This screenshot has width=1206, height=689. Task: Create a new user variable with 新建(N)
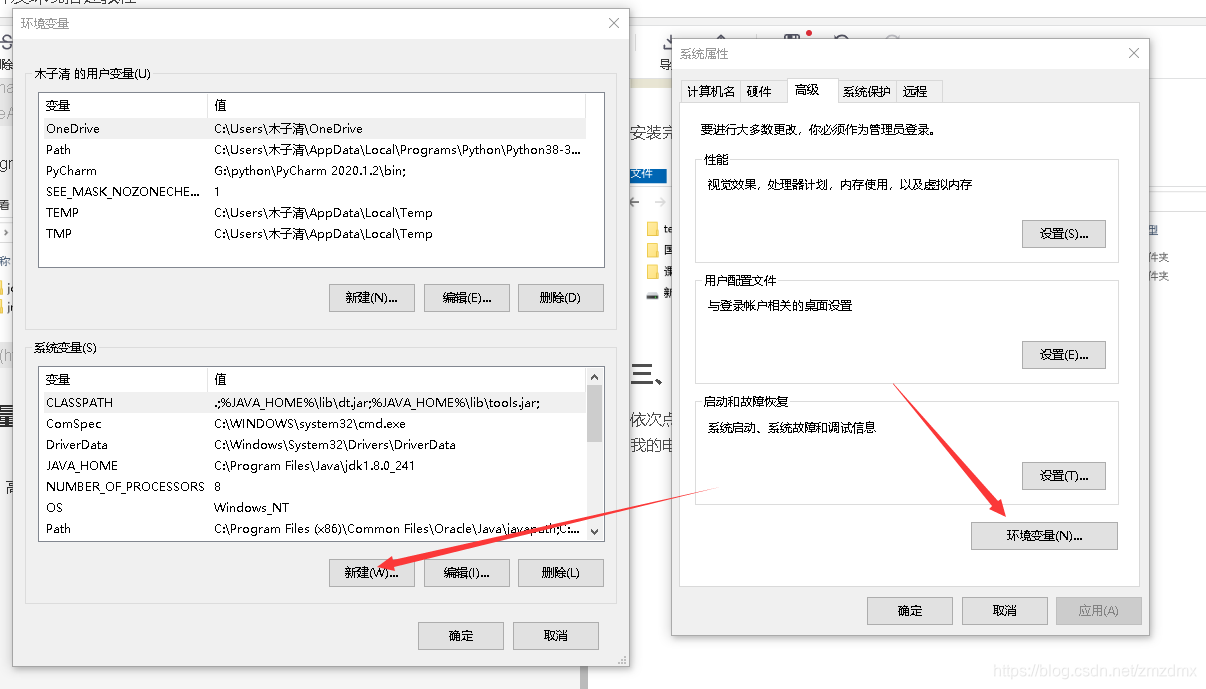coord(371,297)
